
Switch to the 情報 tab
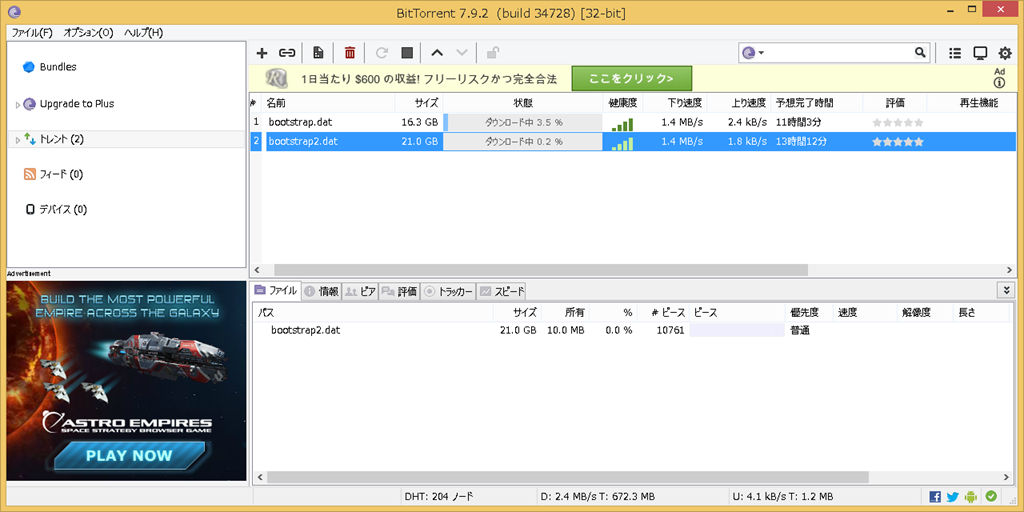pos(321,292)
